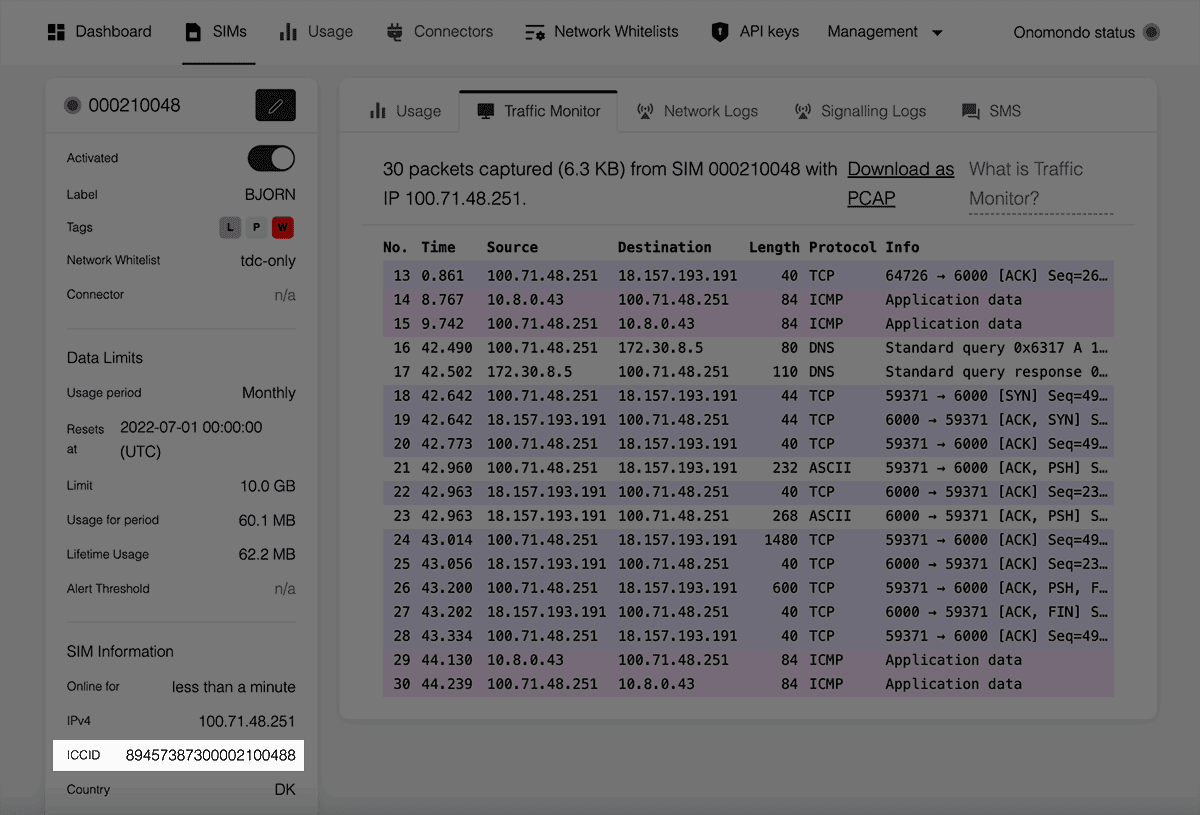Click the Usage bar chart navbar icon
This screenshot has width=1200, height=815.
pos(288,32)
